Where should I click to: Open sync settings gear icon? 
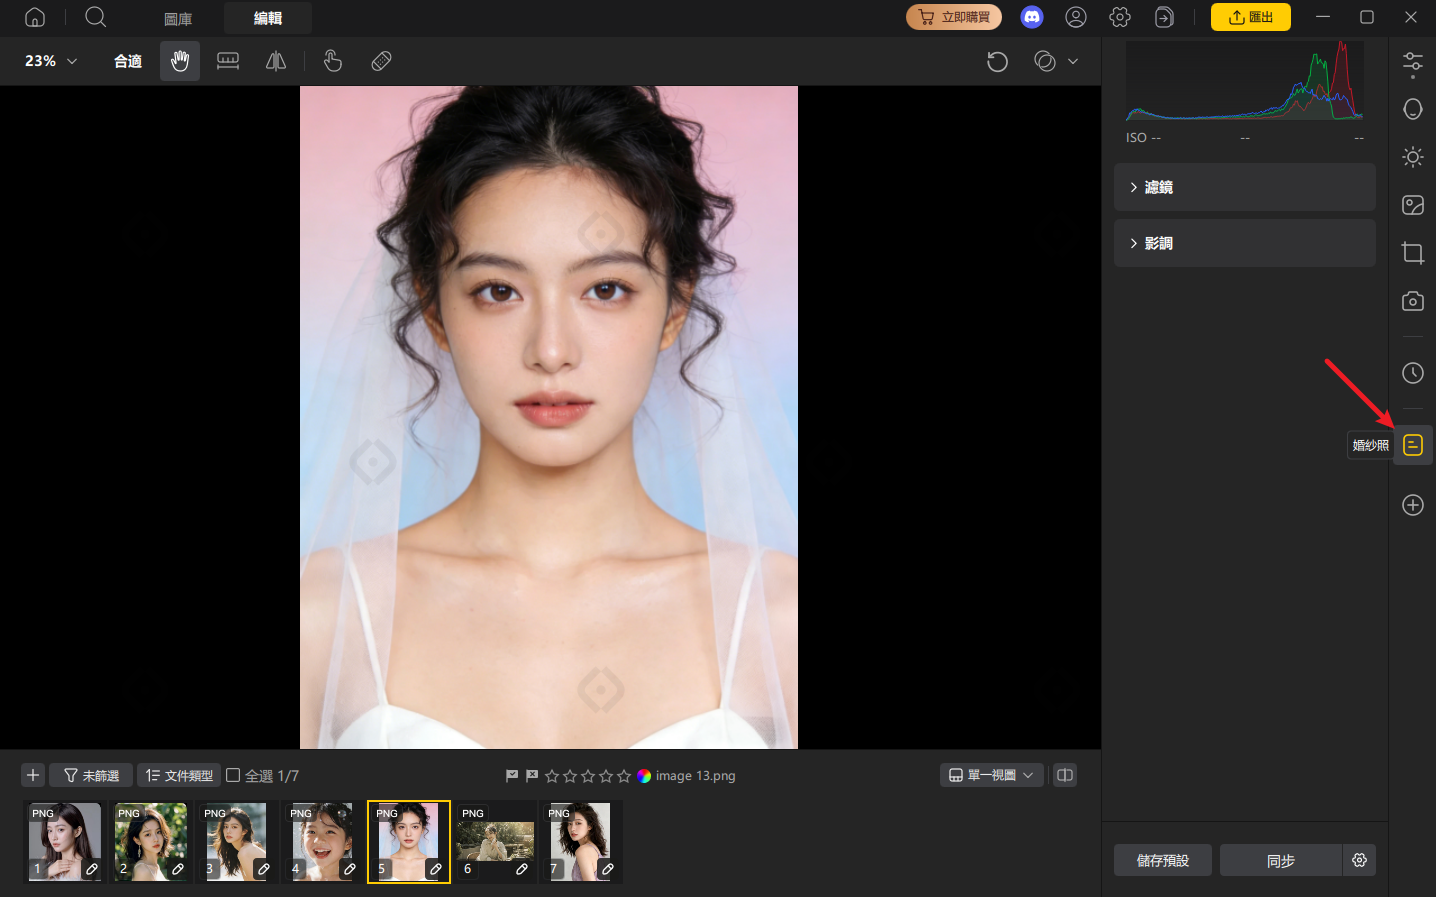tap(1359, 860)
